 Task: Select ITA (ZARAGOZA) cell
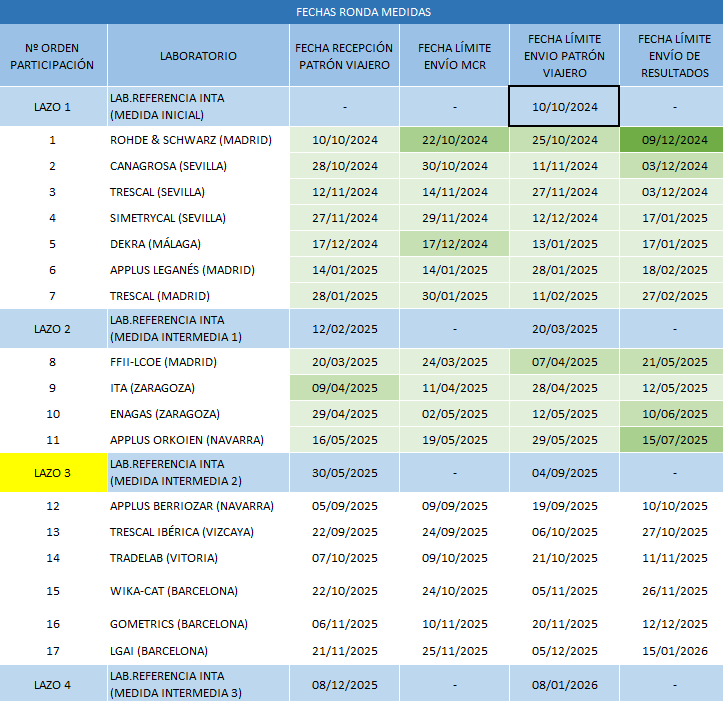(198, 388)
